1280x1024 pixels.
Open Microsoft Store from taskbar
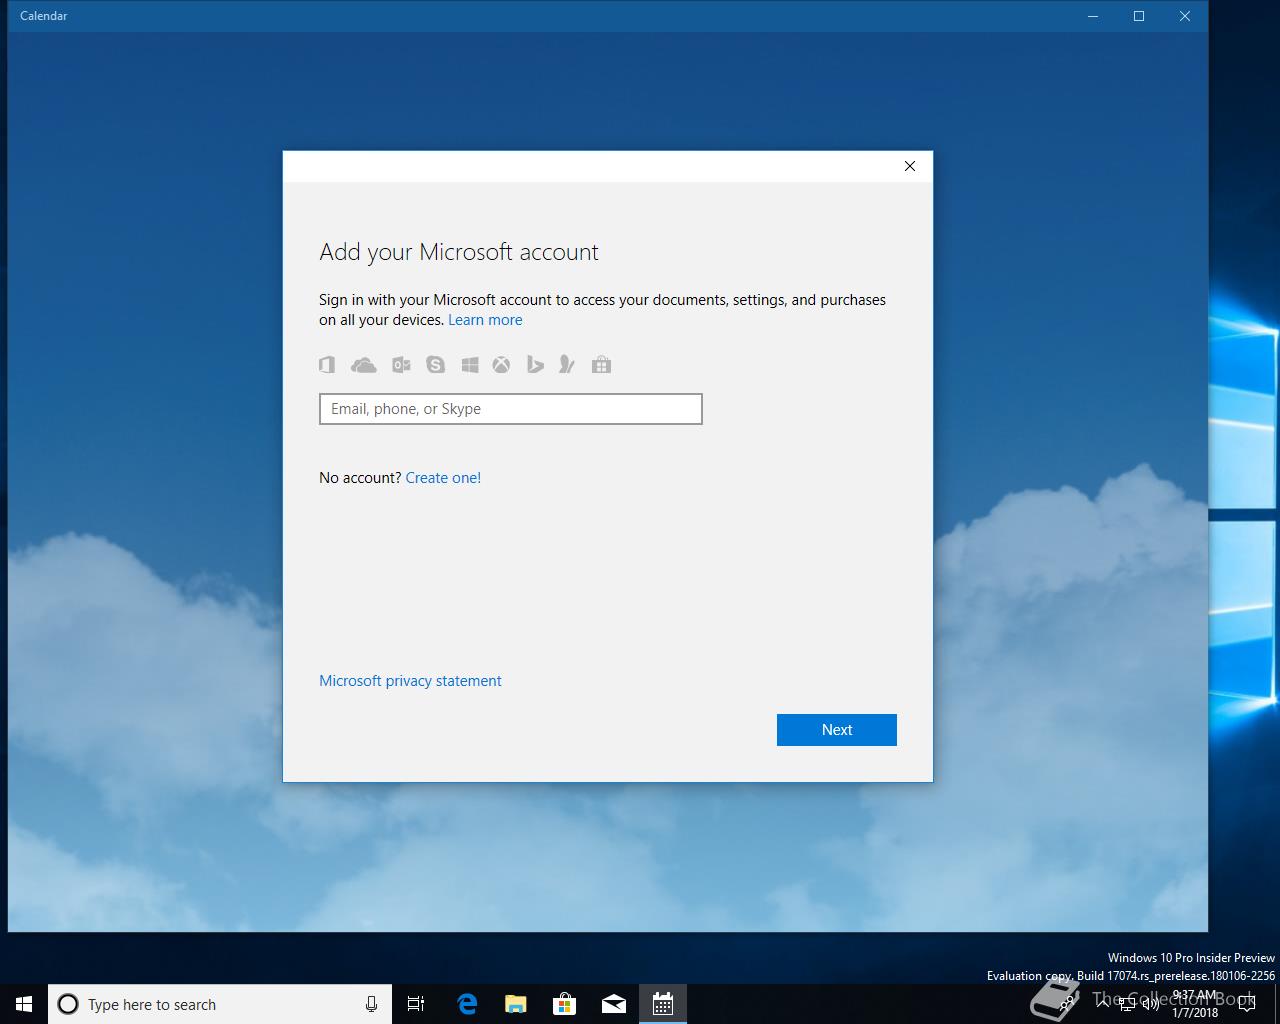tap(565, 1004)
